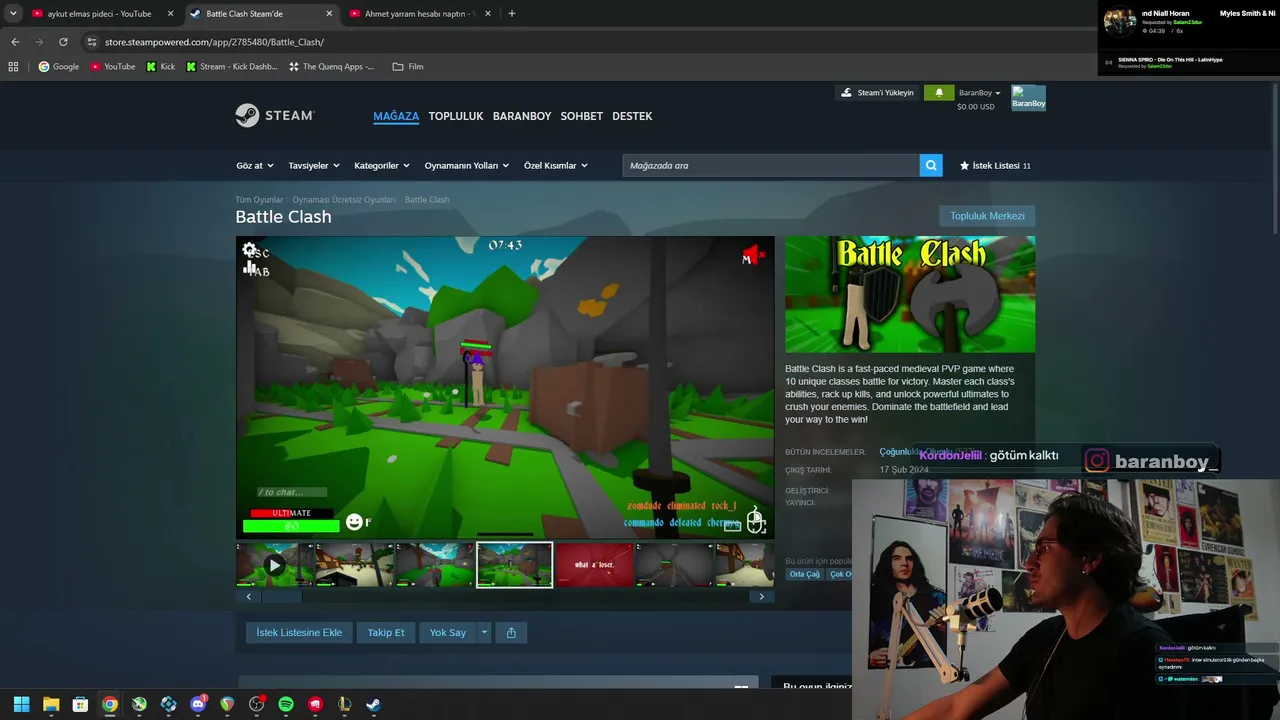The height and width of the screenshot is (720, 1280).
Task: Expand the Tavsiyeler dropdown
Action: tap(314, 165)
